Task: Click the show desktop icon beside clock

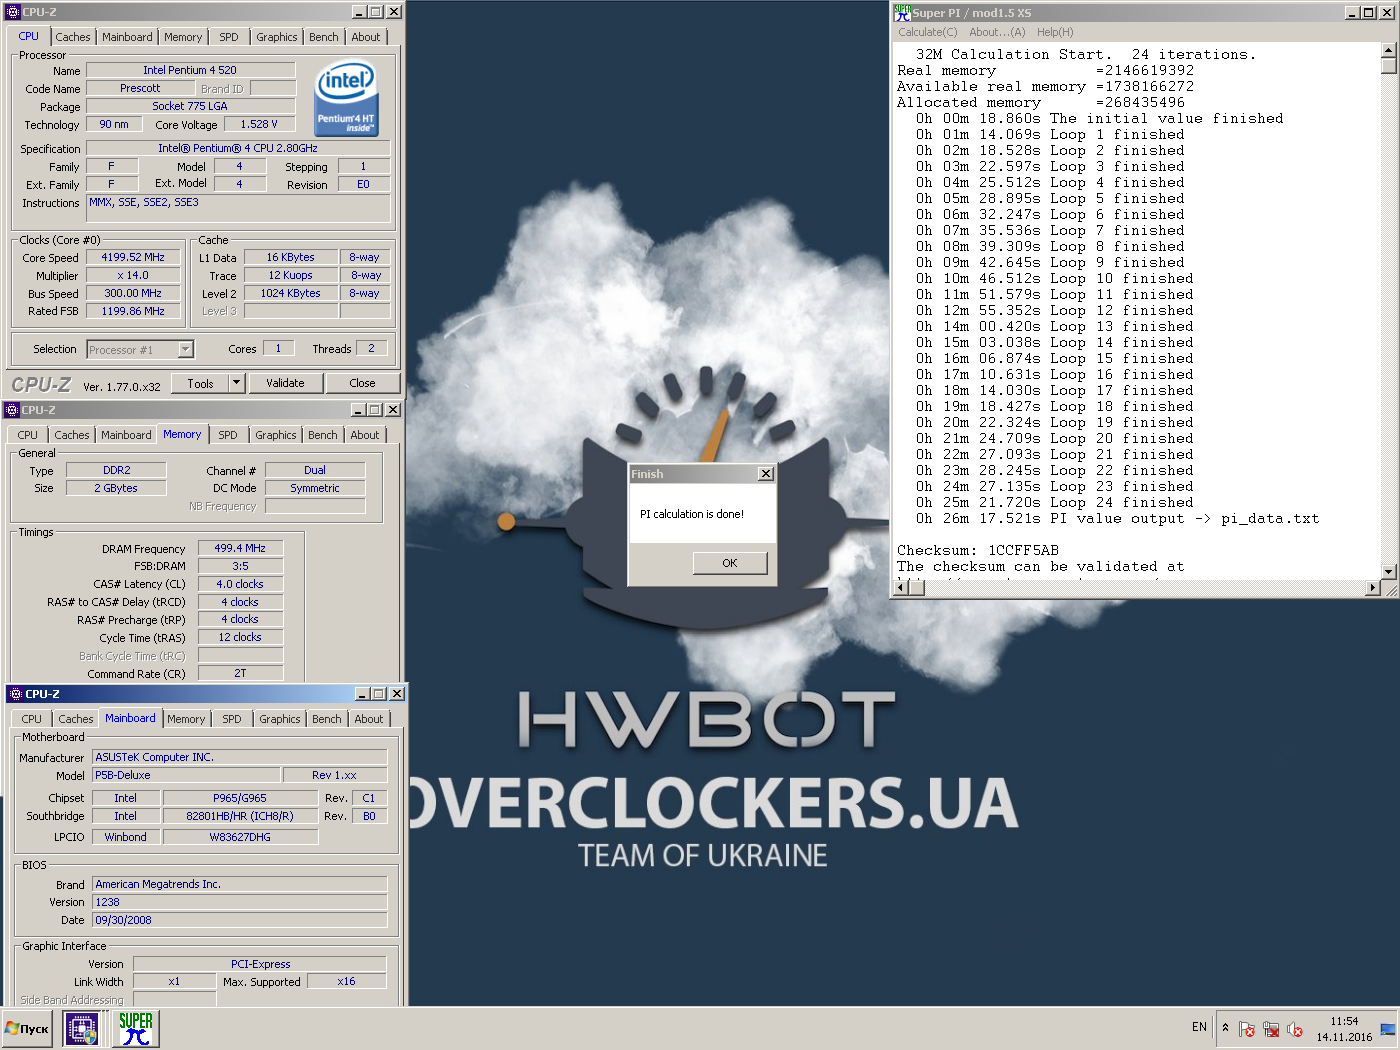Action: point(1387,1028)
